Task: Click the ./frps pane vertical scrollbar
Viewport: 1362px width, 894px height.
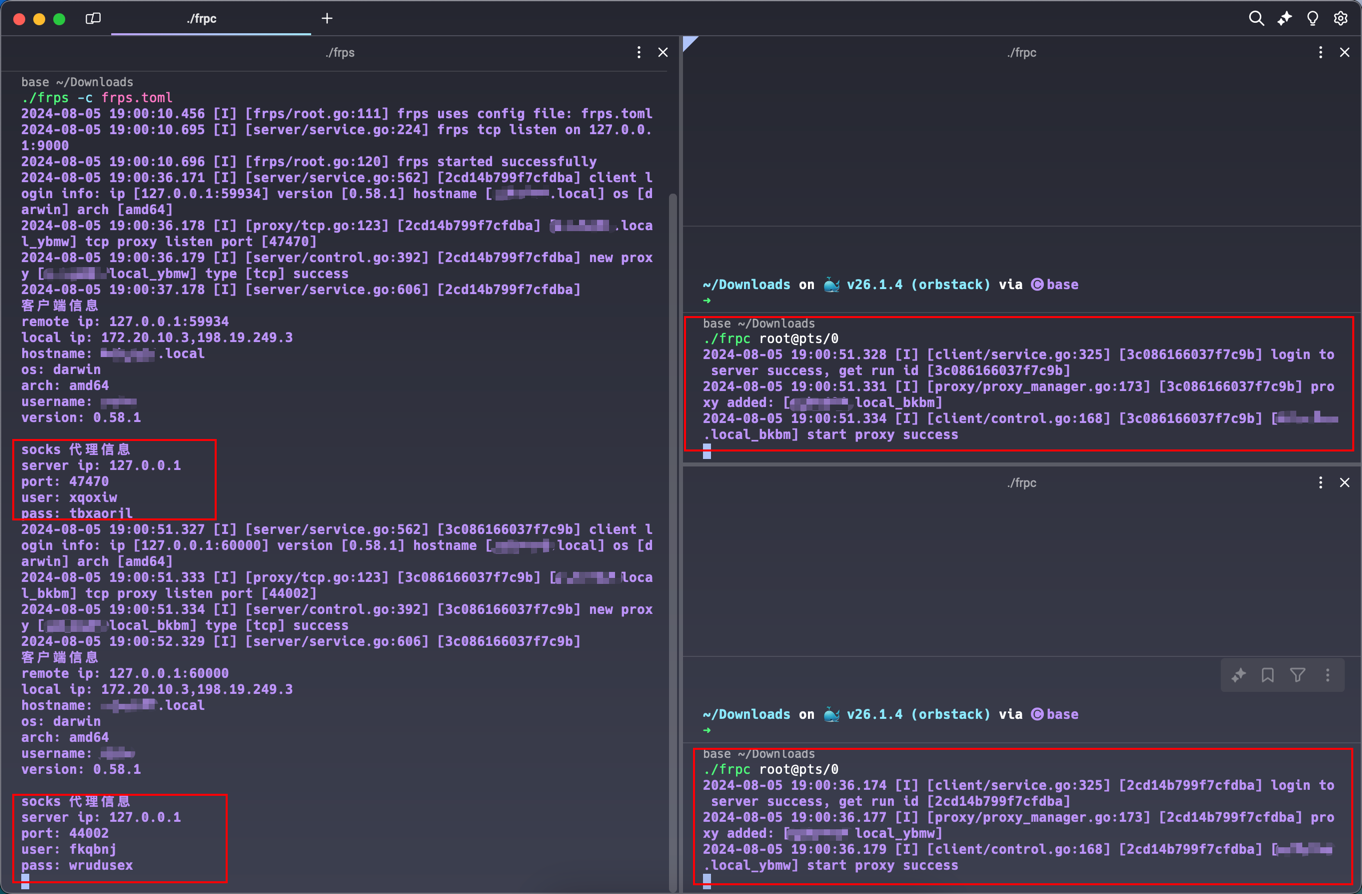Action: coord(673,540)
